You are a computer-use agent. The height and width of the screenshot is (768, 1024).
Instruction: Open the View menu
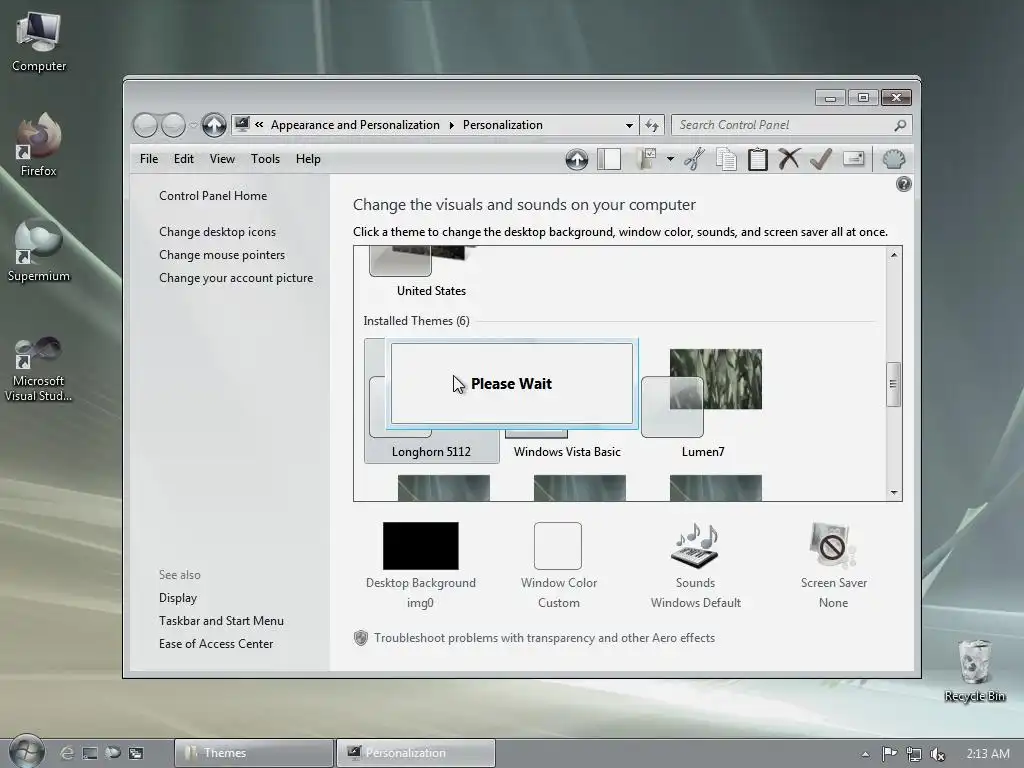[x=222, y=159]
